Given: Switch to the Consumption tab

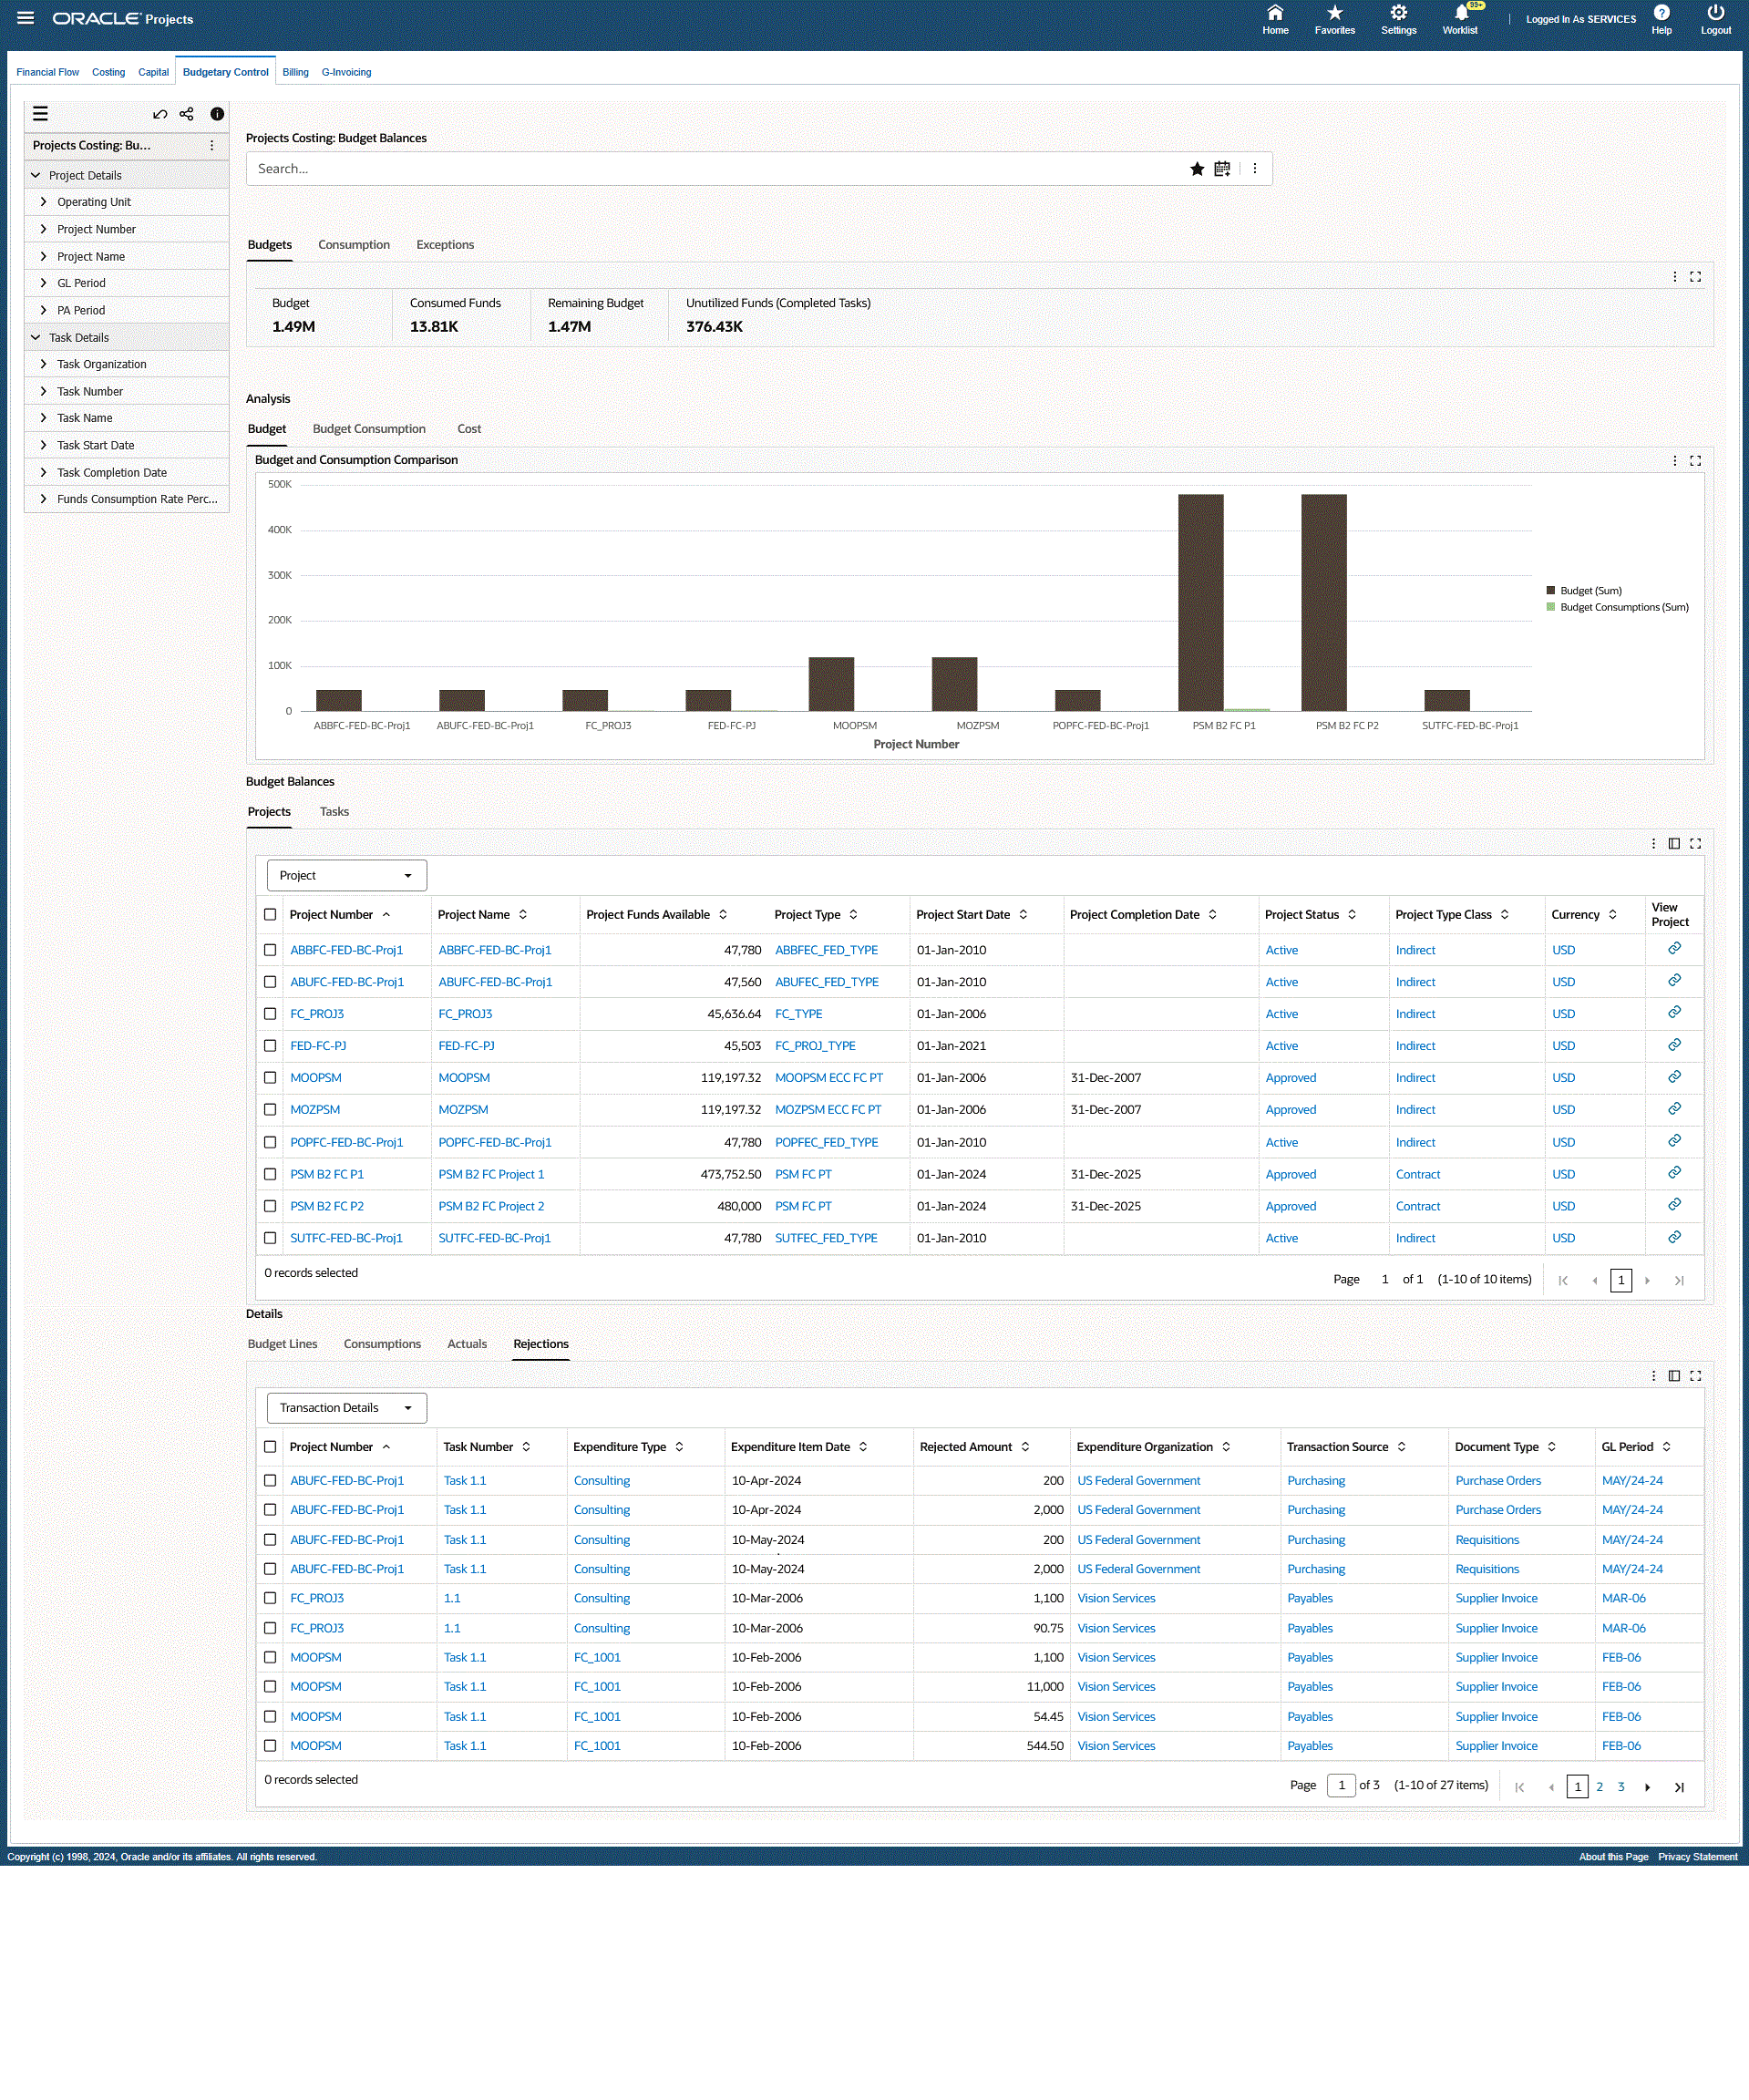Looking at the screenshot, I should pos(354,245).
